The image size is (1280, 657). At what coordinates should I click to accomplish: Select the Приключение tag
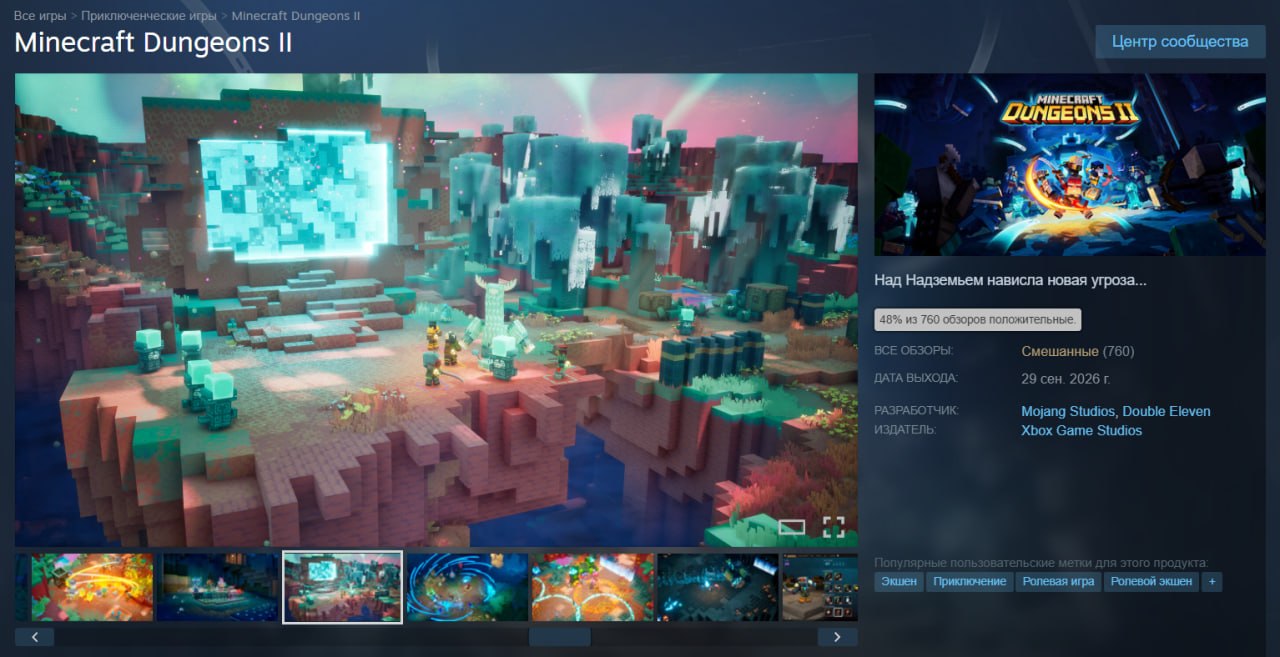click(970, 581)
